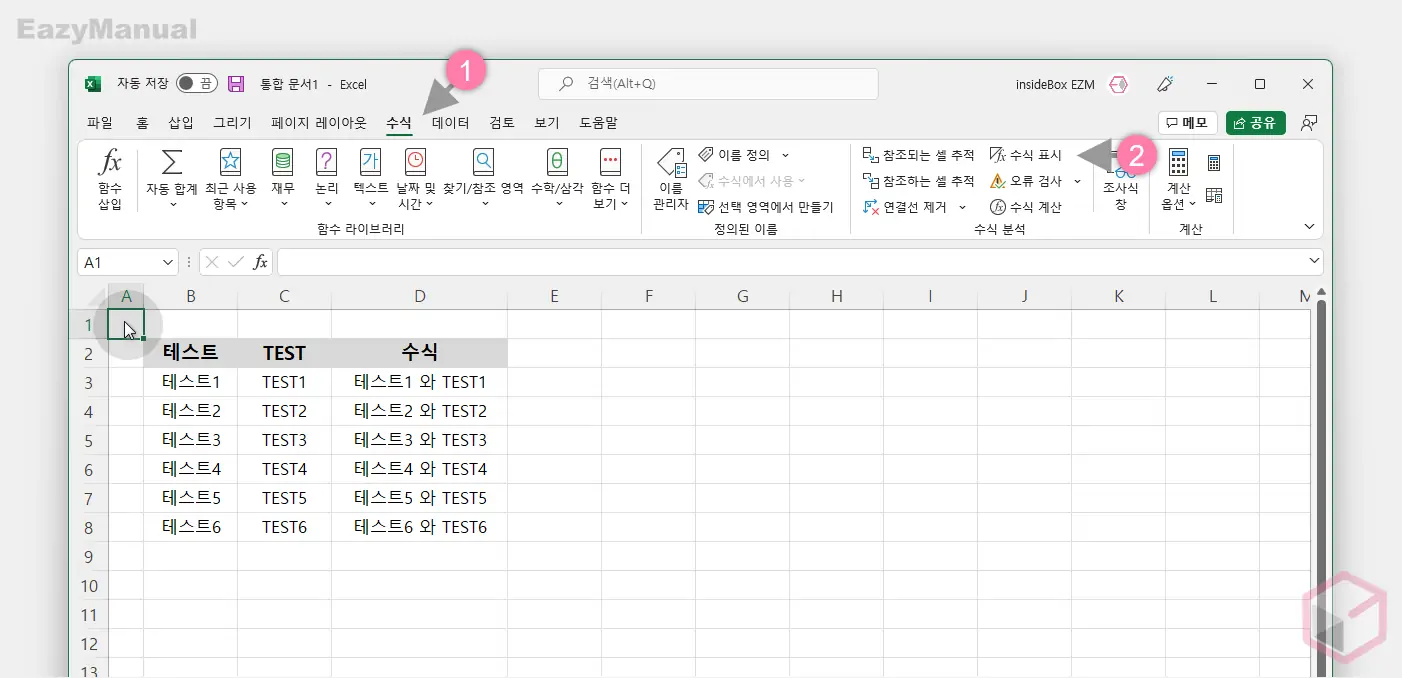
Task: Switch to the 데이터 tab
Action: coord(450,123)
